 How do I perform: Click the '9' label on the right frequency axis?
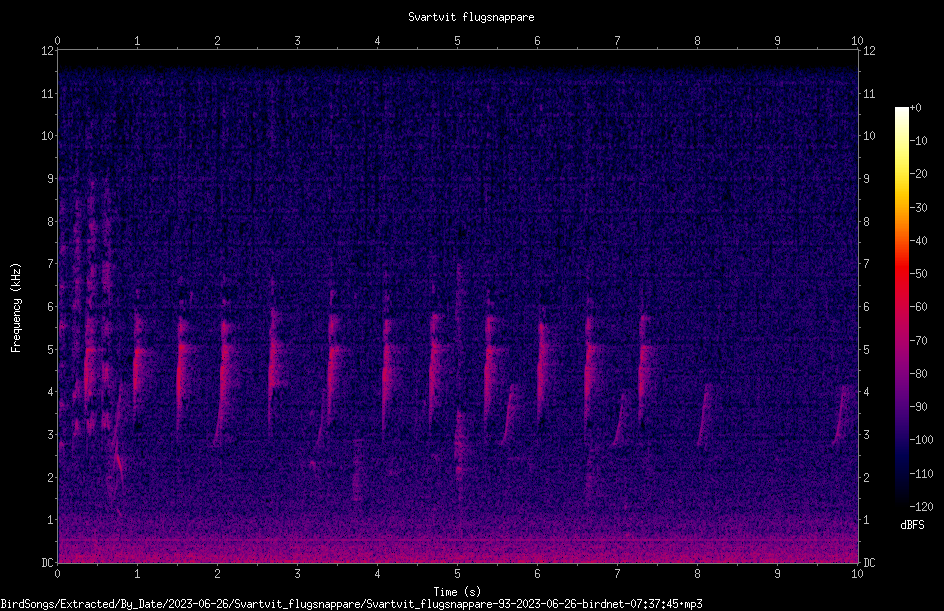[866, 179]
